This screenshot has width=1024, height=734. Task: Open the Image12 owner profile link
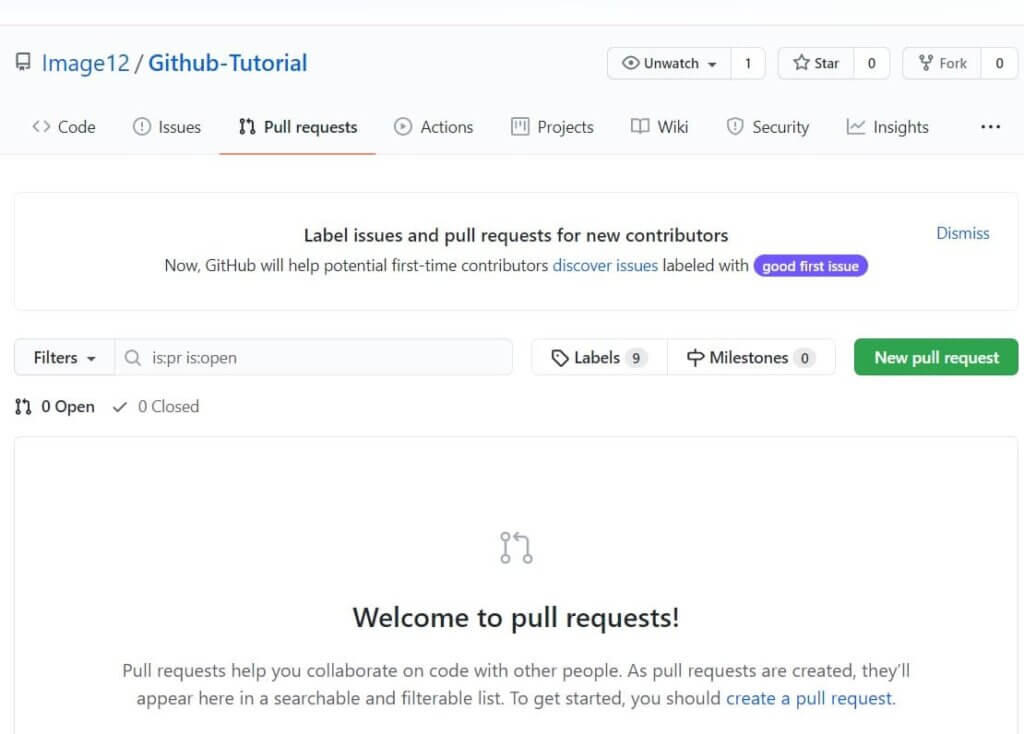click(x=86, y=63)
